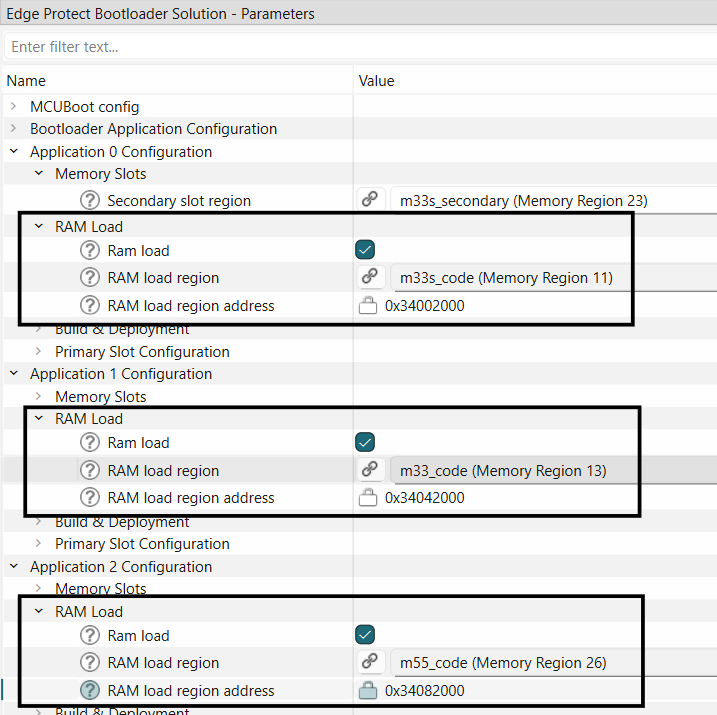
Task: Click the filter text input field
Action: 358,47
